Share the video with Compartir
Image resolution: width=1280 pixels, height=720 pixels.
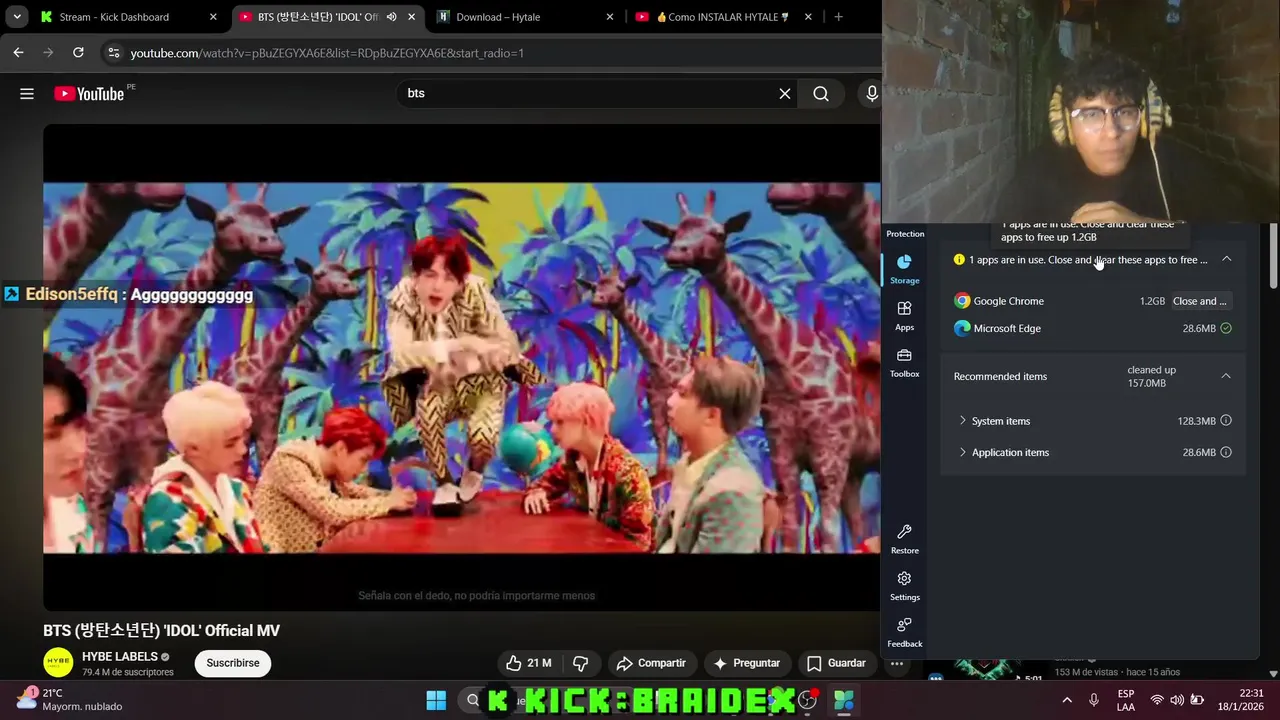651,663
